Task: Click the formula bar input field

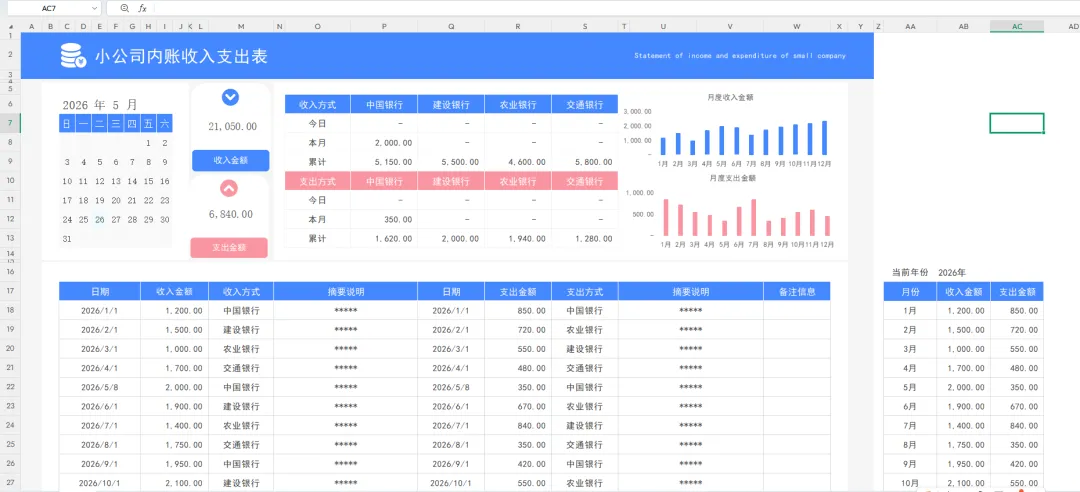Action: [613, 8]
